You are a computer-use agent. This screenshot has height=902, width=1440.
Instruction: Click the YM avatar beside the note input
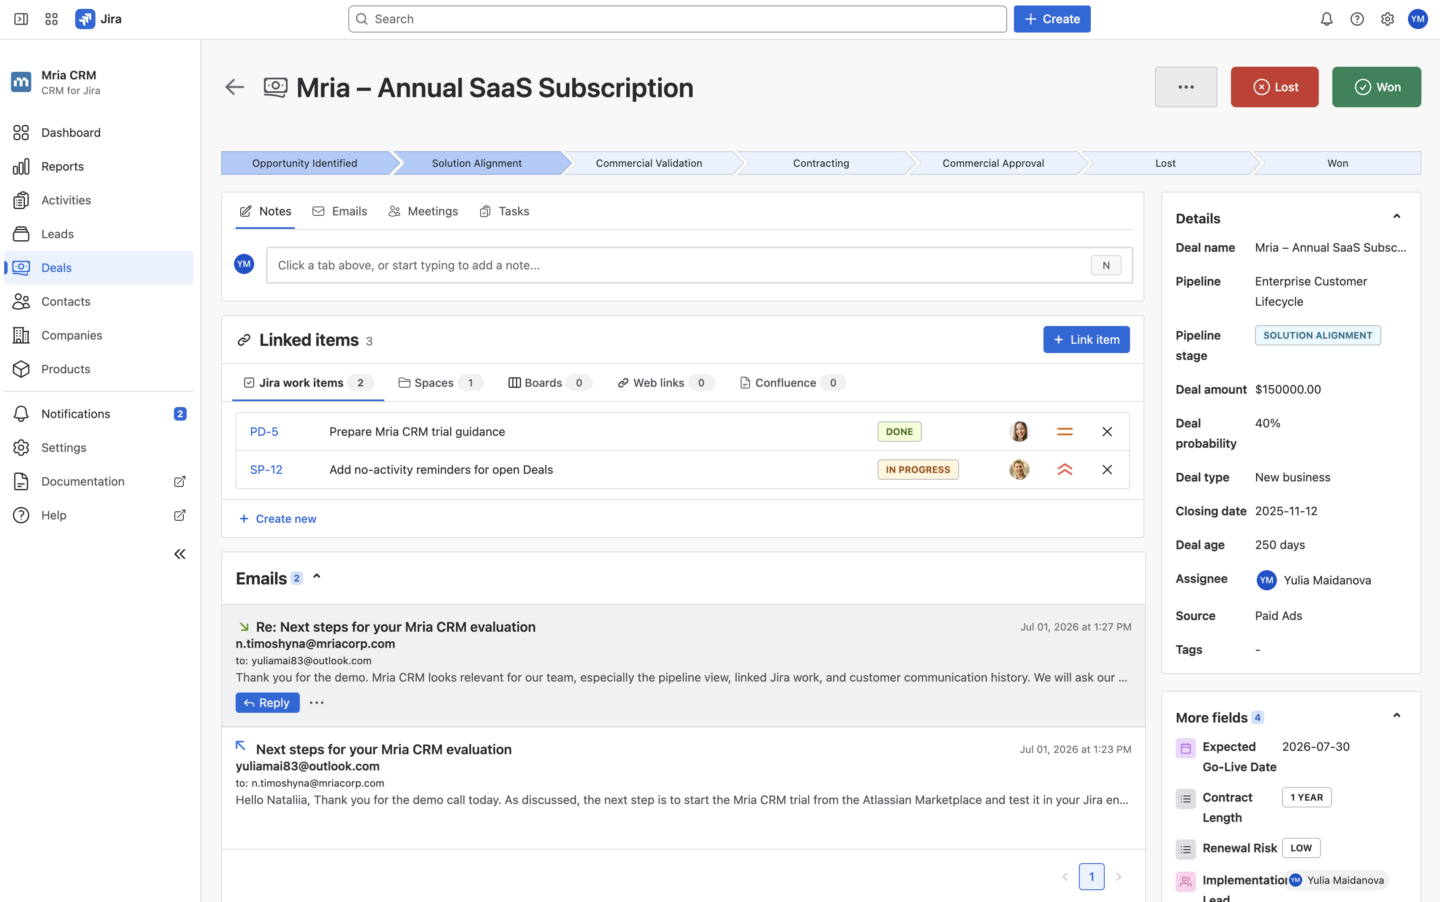(244, 264)
